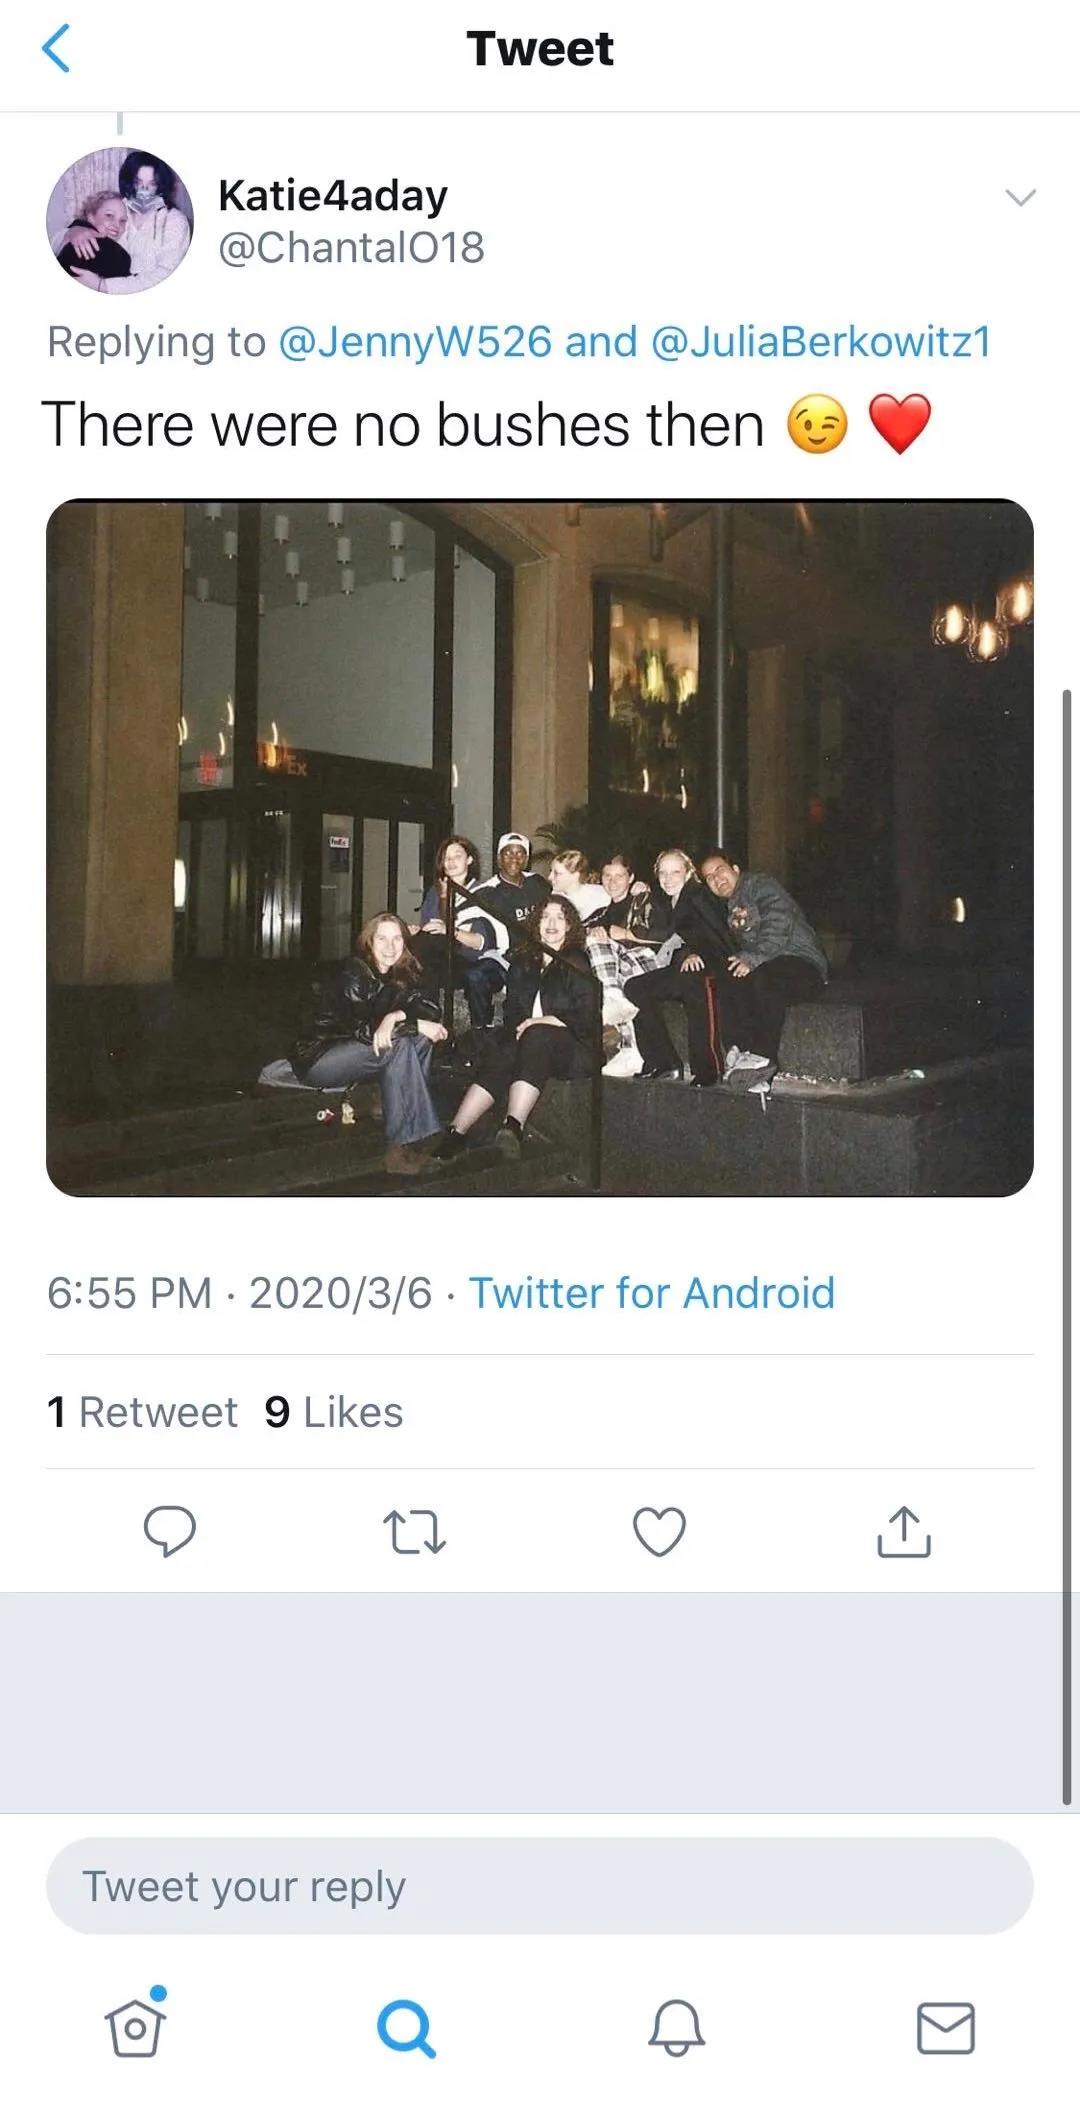Tap the Tweet your reply field
Image resolution: width=1080 pixels, height=2107 pixels.
coord(540,1884)
